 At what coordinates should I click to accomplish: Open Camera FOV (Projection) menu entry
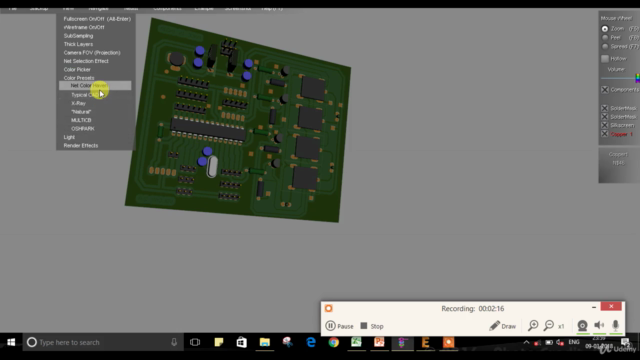92,53
